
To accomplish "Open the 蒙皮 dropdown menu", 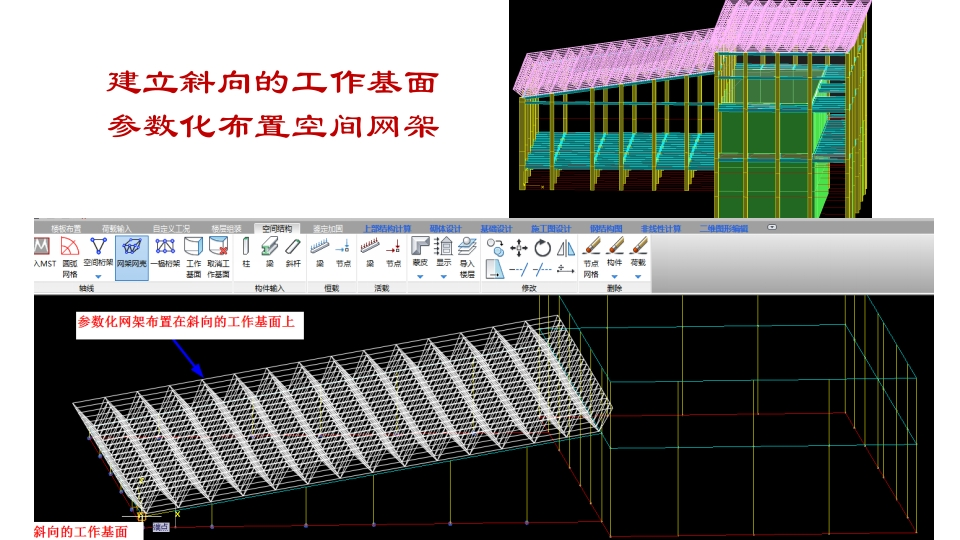I will [420, 277].
